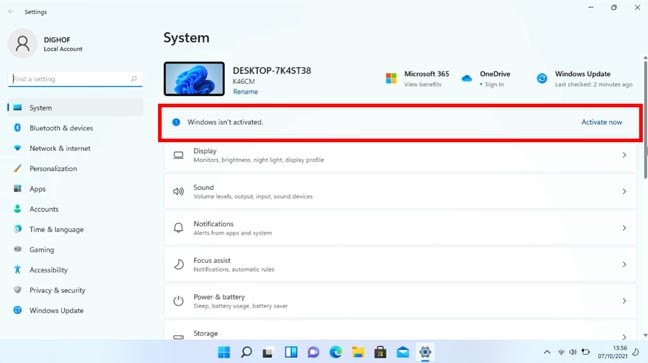The width and height of the screenshot is (648, 363).
Task: Open the Windows Start button on taskbar
Action: click(224, 352)
